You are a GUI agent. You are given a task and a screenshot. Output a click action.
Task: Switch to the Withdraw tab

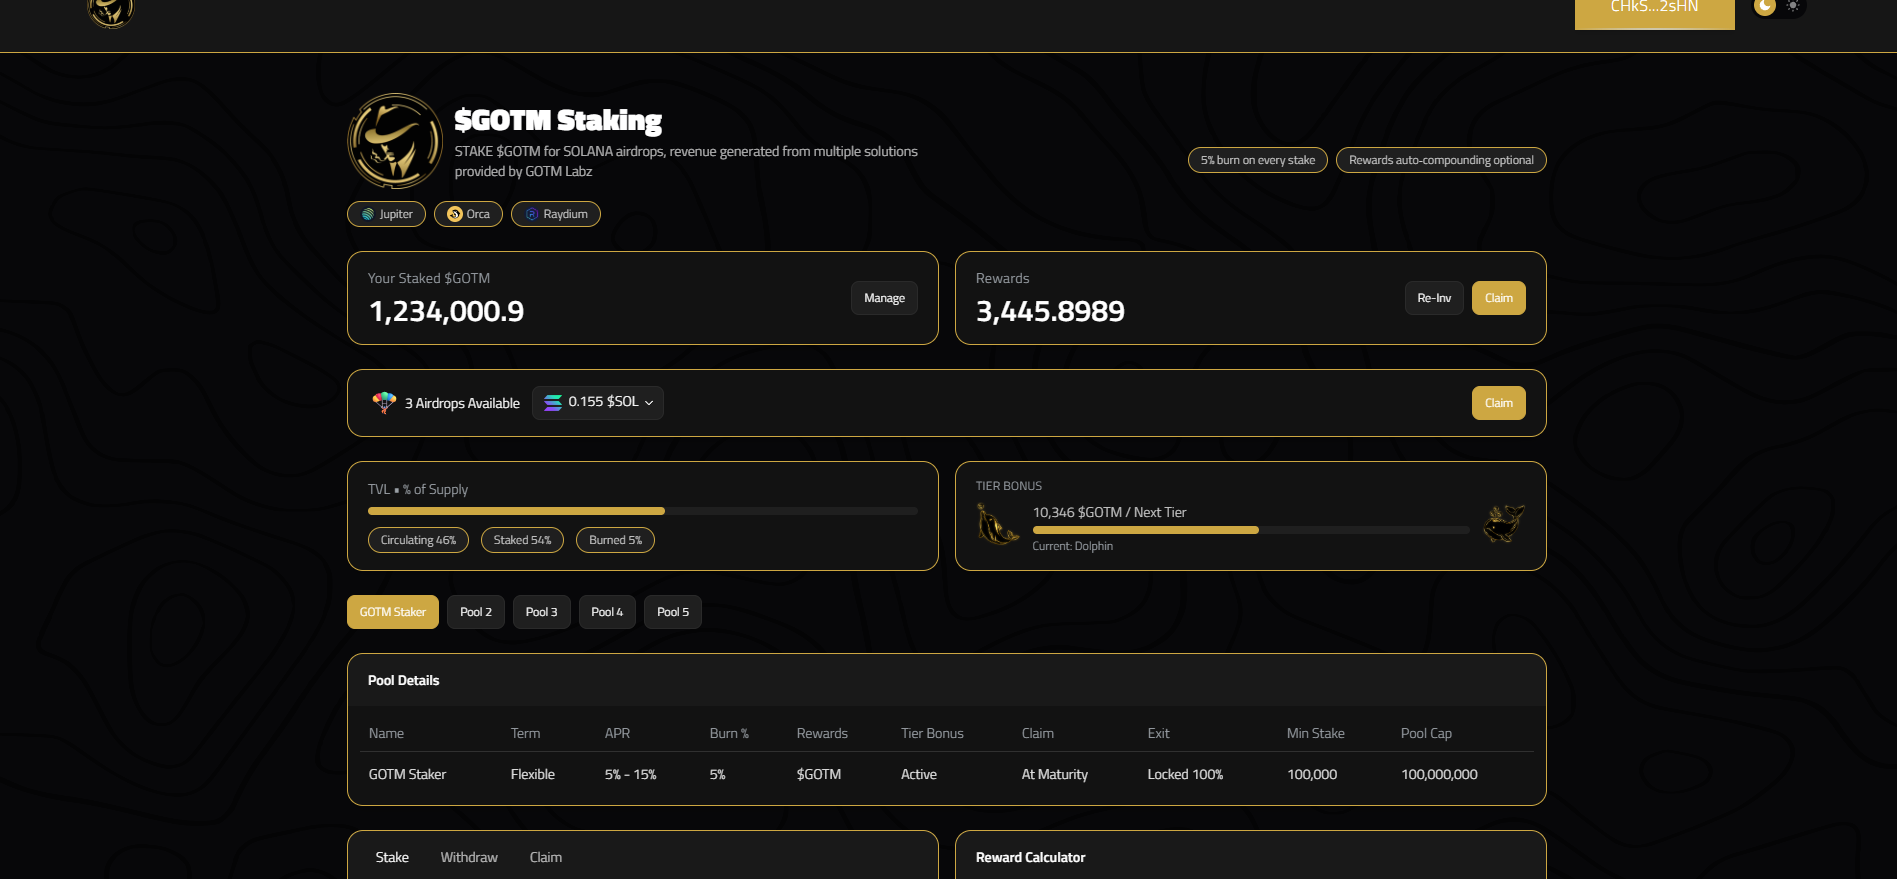click(469, 857)
